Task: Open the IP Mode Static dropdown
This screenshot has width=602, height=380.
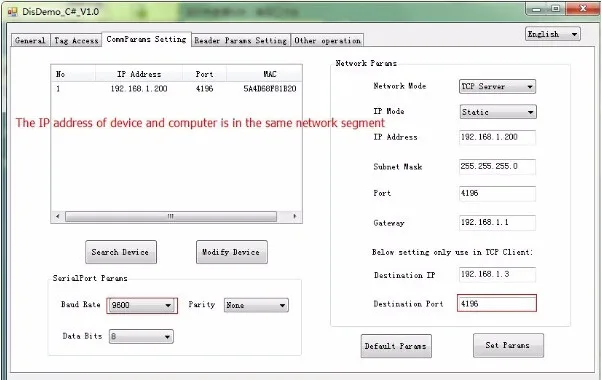Action: (x=498, y=112)
